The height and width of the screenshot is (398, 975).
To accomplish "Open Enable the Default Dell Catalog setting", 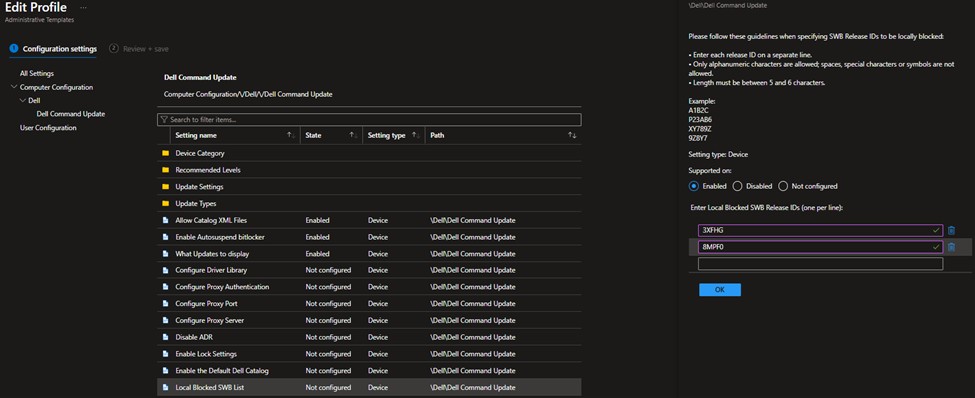I will tap(222, 371).
